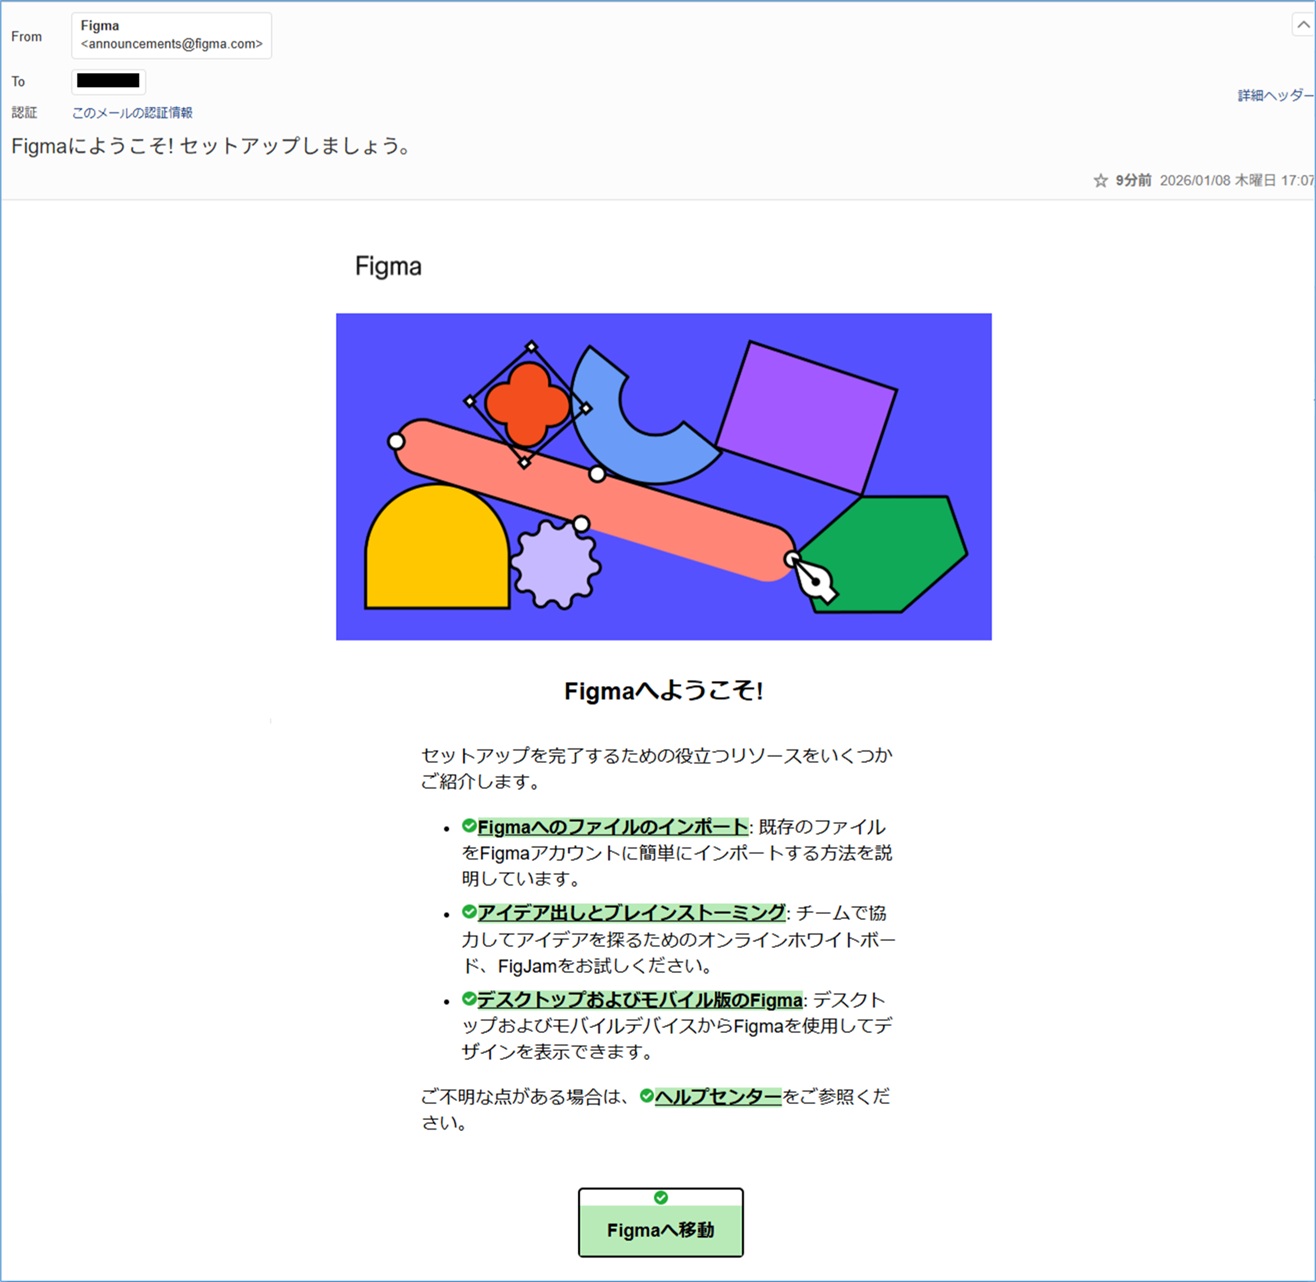The height and width of the screenshot is (1282, 1316).
Task: Open the アイデア出しとブレインストーミング link
Action: pos(631,913)
